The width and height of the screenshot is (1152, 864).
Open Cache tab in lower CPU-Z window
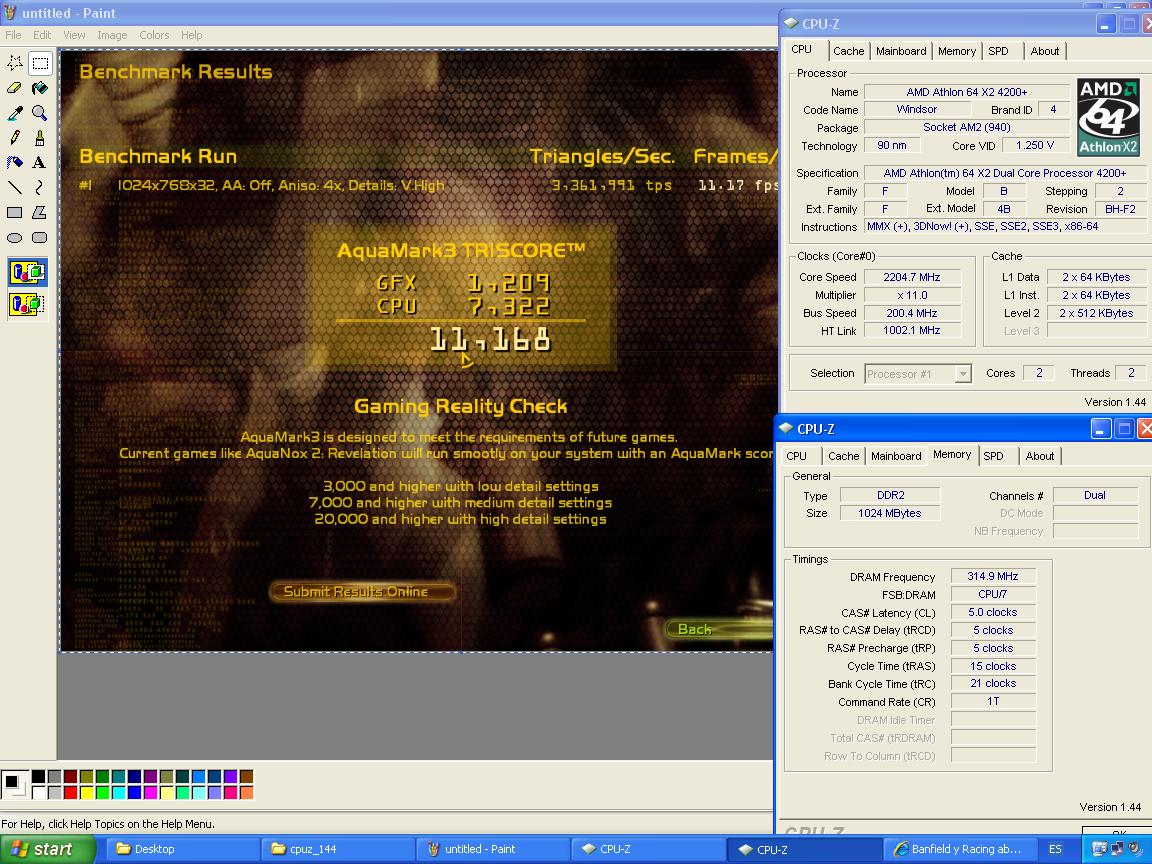coord(843,456)
